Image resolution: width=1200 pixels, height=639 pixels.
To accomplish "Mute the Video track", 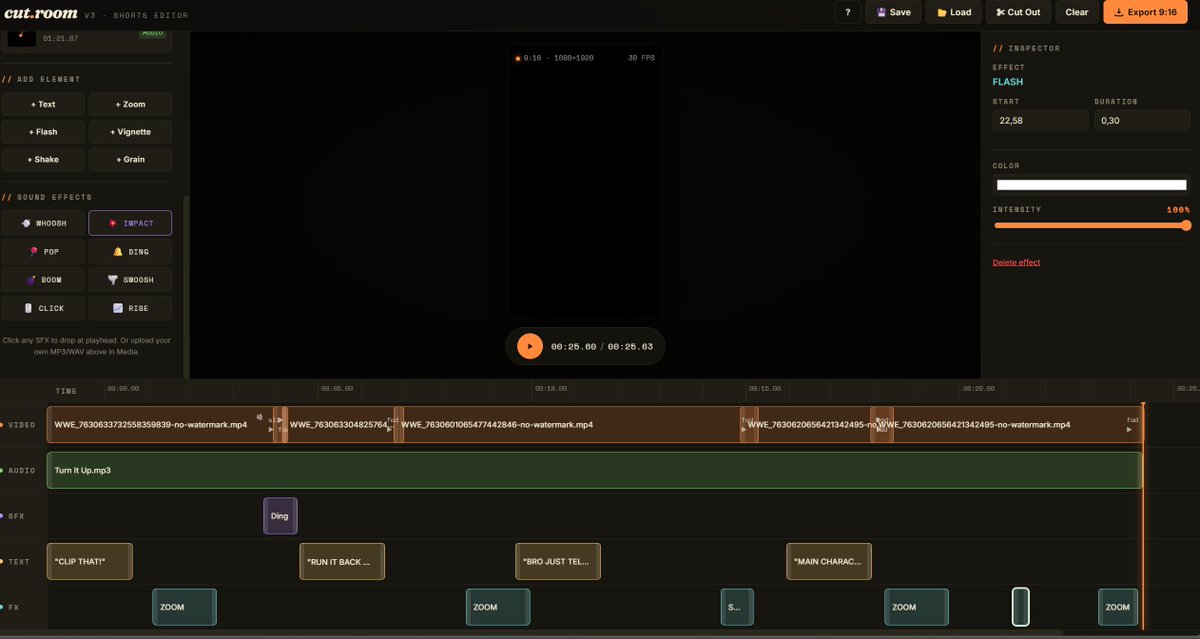I will point(10,424).
